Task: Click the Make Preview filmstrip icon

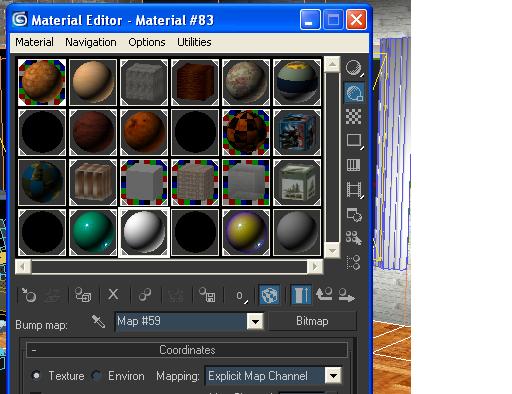Action: (354, 190)
